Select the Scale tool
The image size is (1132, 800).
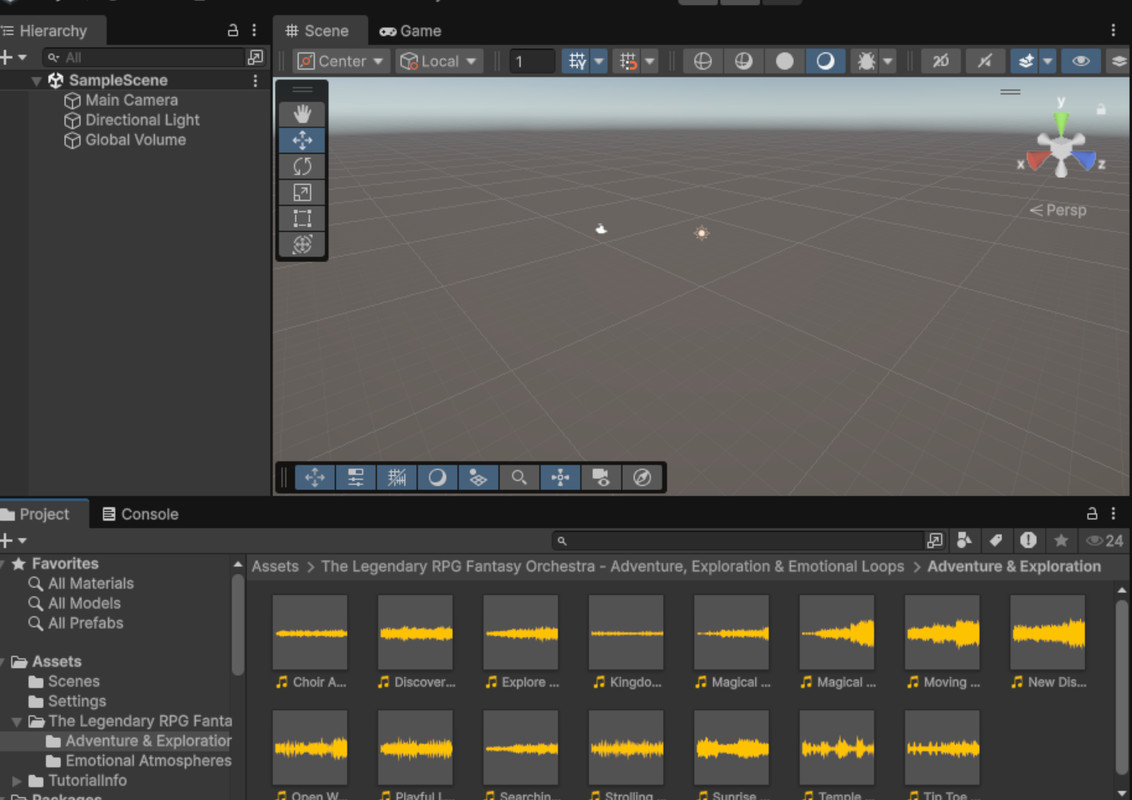click(x=302, y=192)
